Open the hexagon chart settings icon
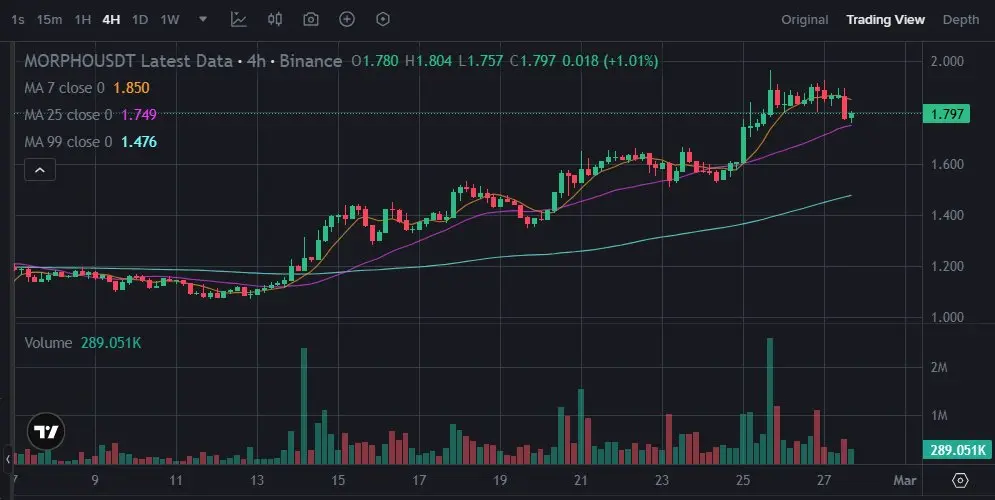Image resolution: width=995 pixels, height=500 pixels. 383,19
